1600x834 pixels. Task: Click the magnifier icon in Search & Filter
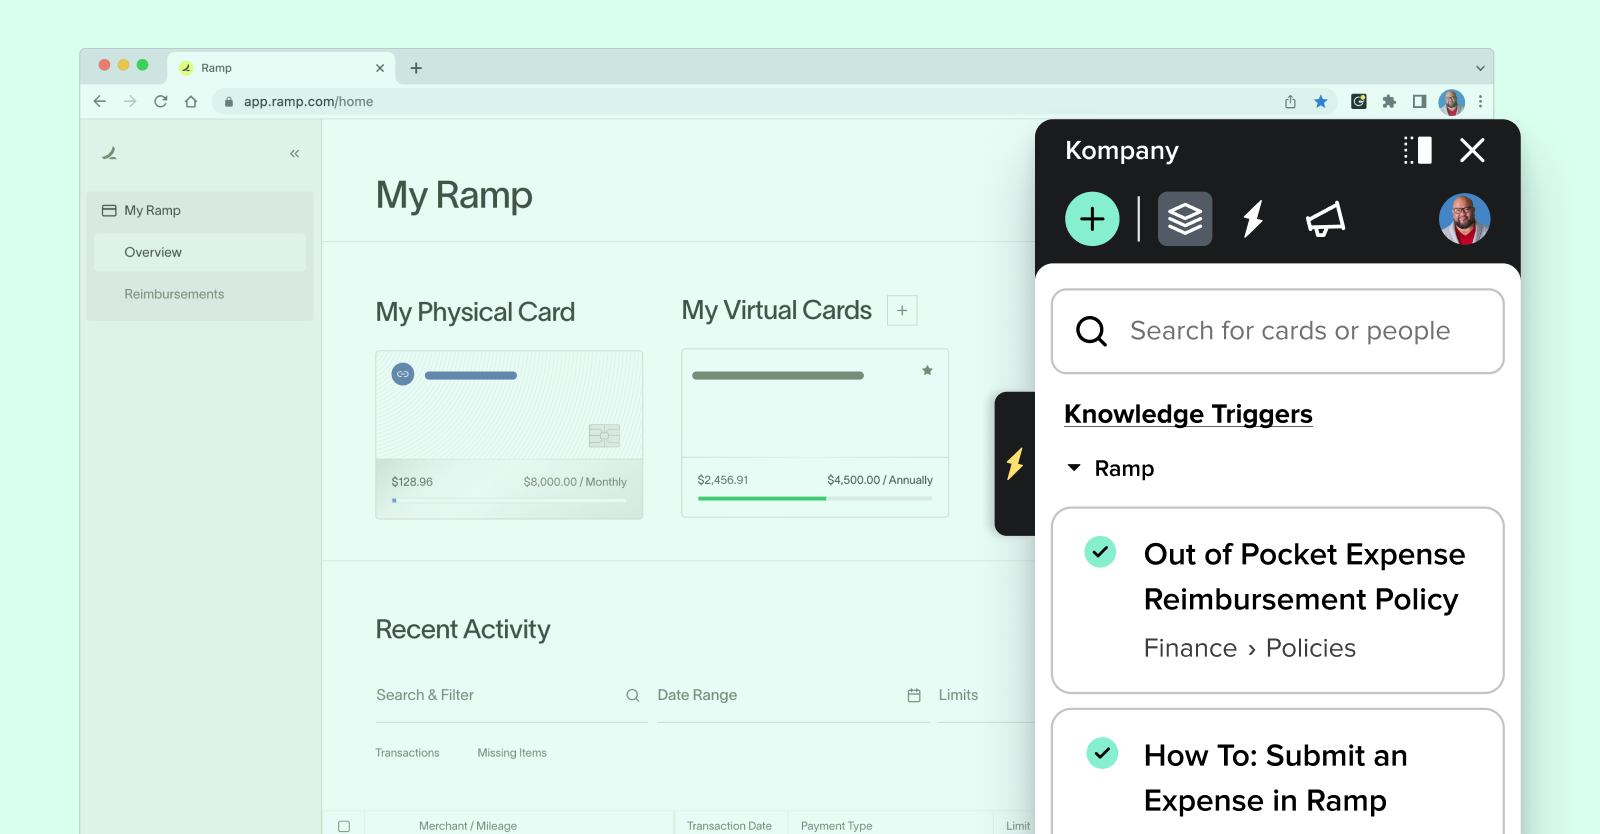pyautogui.click(x=633, y=695)
